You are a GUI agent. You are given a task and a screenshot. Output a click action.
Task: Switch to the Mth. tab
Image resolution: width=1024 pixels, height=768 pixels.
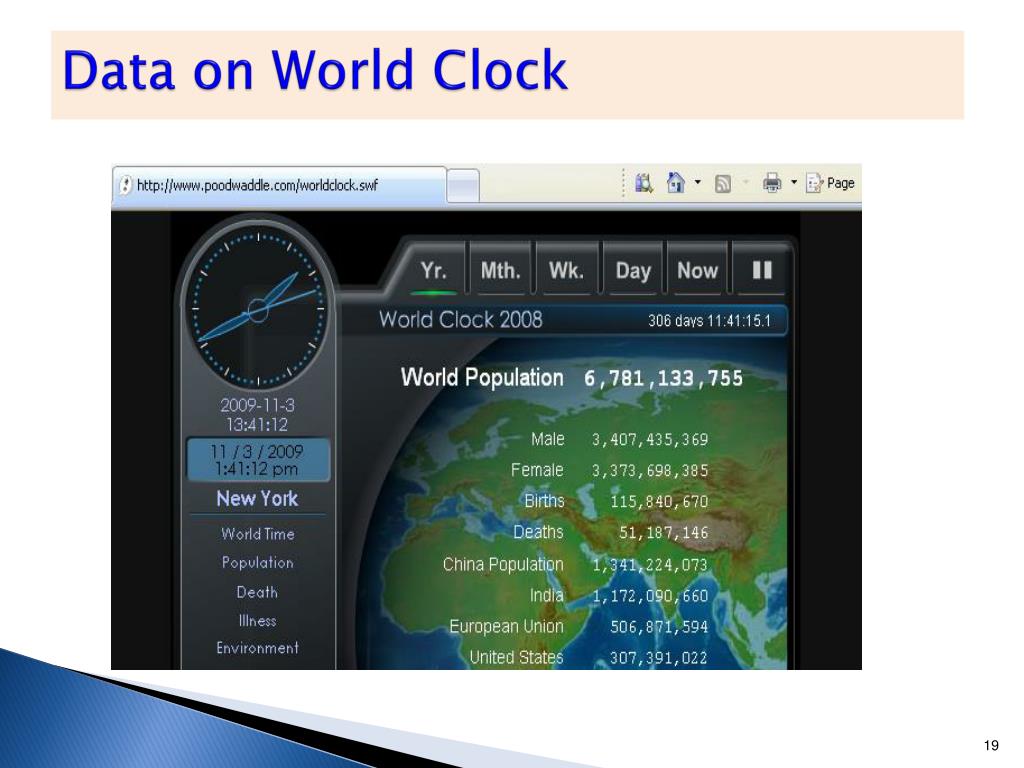500,270
